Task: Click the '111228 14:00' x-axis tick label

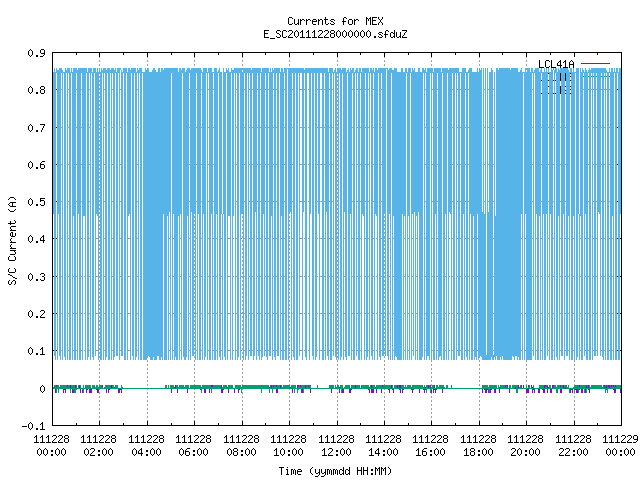Action: click(383, 446)
